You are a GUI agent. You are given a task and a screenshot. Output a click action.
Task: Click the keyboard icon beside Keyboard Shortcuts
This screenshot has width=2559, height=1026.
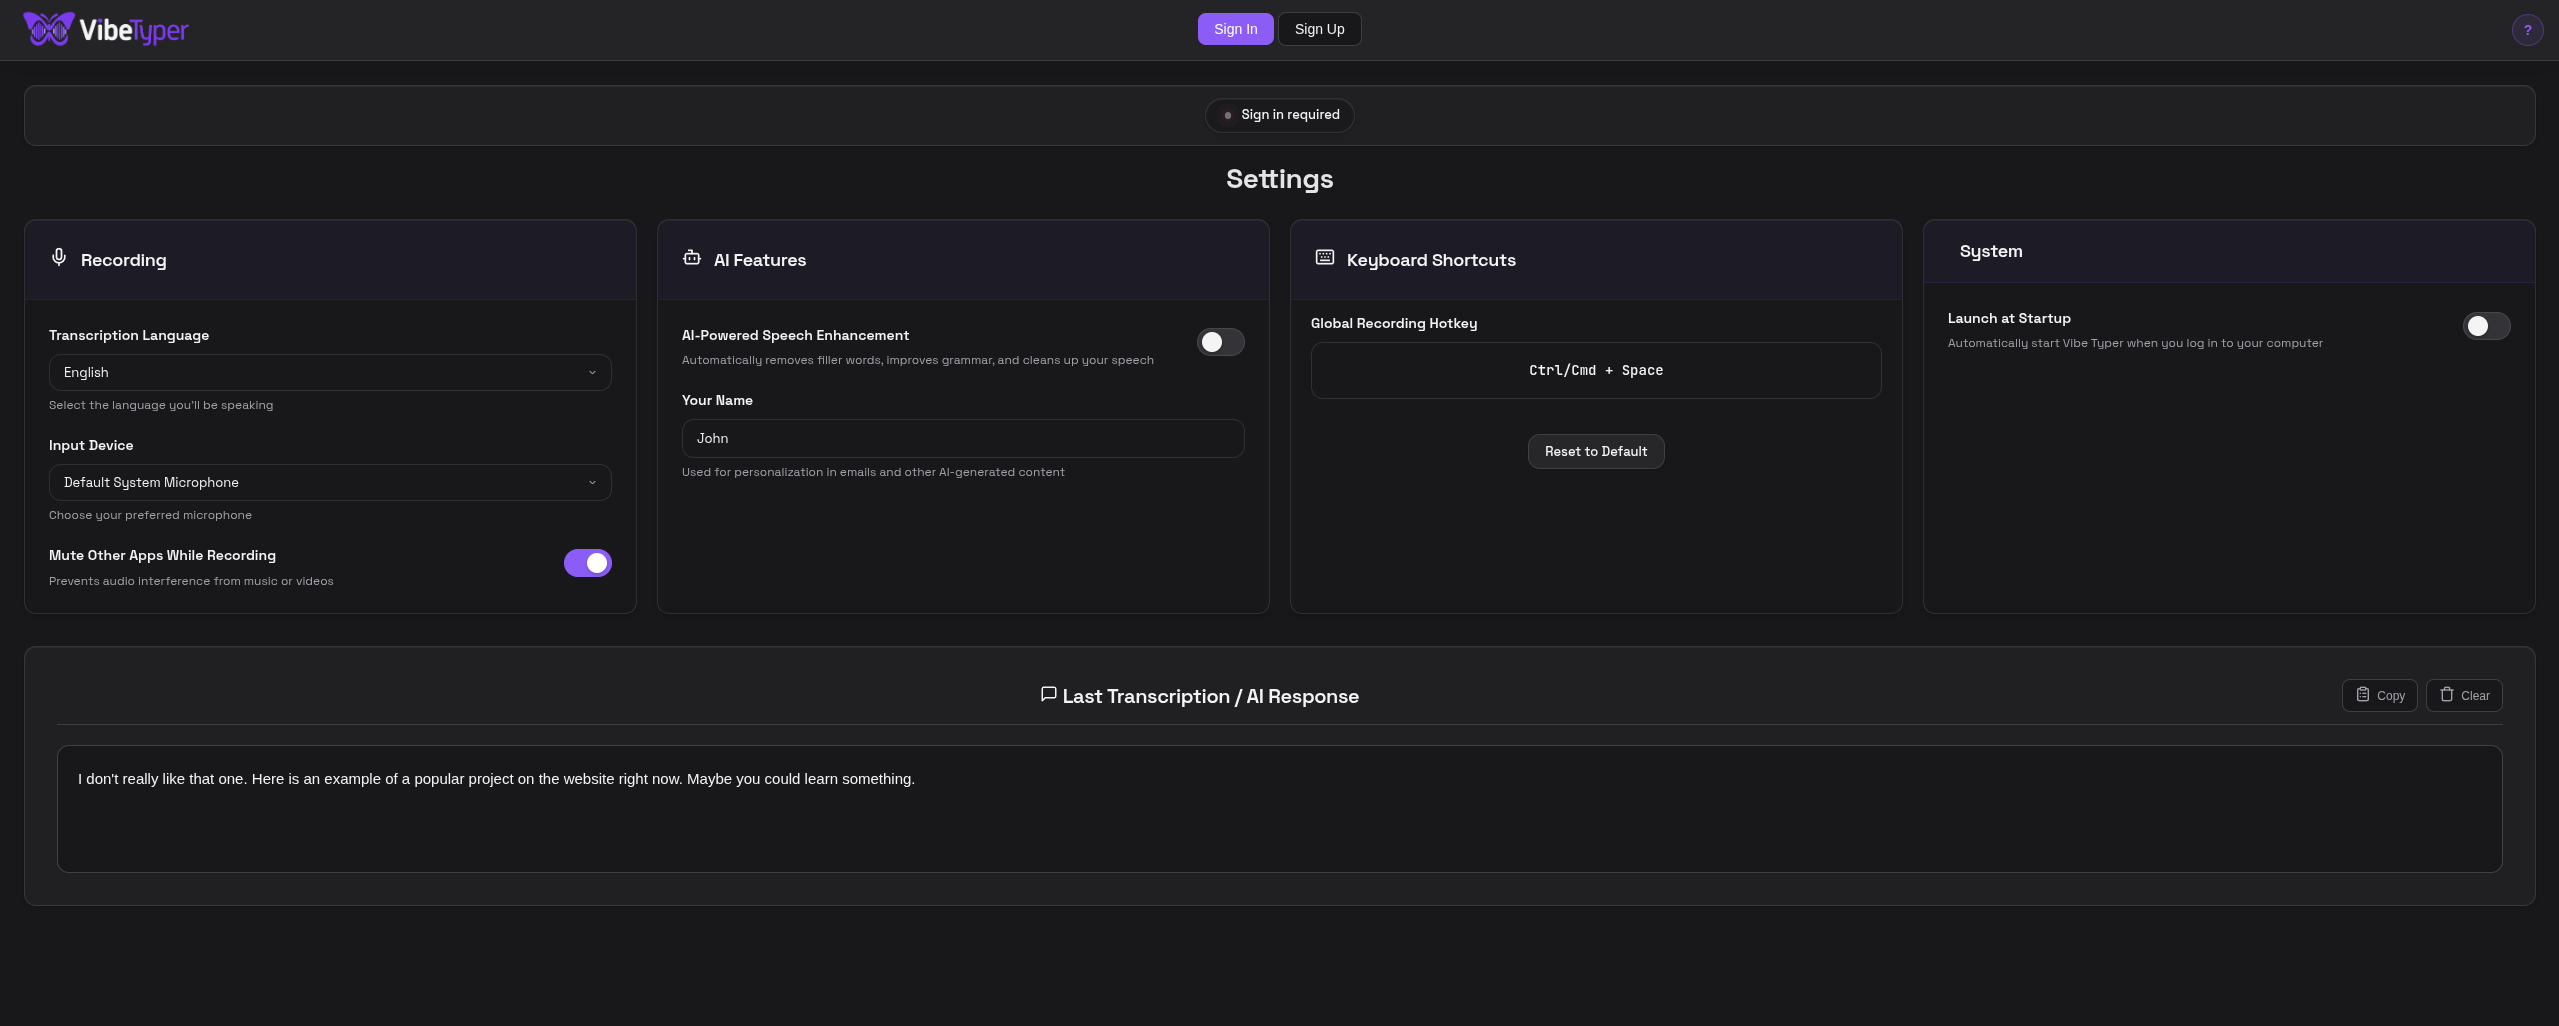point(1325,258)
